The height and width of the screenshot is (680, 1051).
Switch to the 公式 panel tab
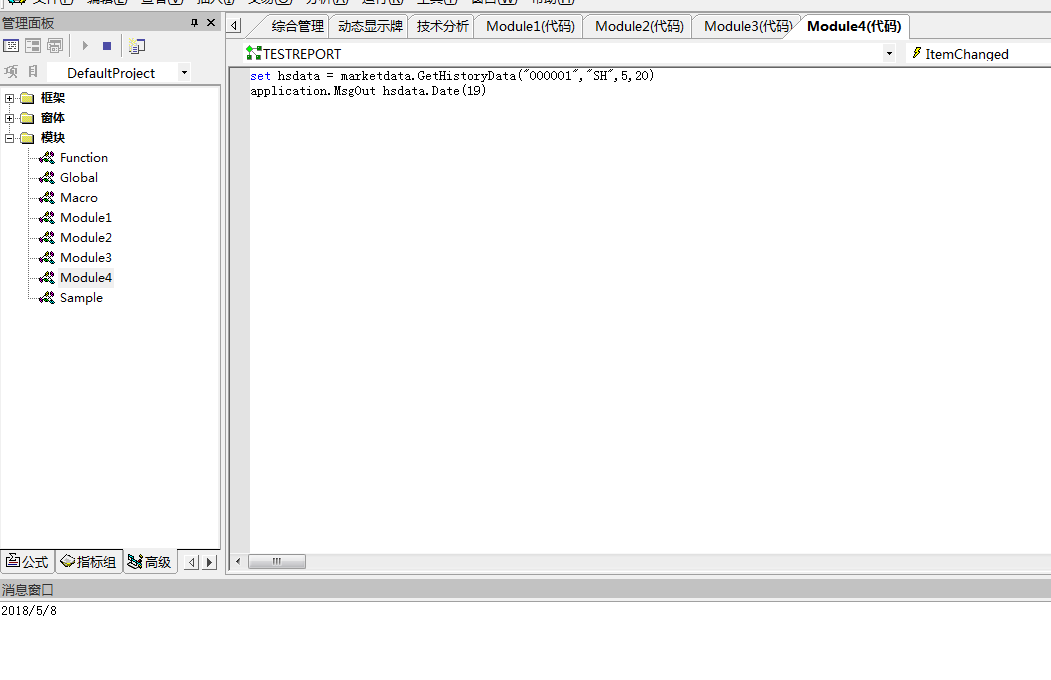[x=27, y=561]
